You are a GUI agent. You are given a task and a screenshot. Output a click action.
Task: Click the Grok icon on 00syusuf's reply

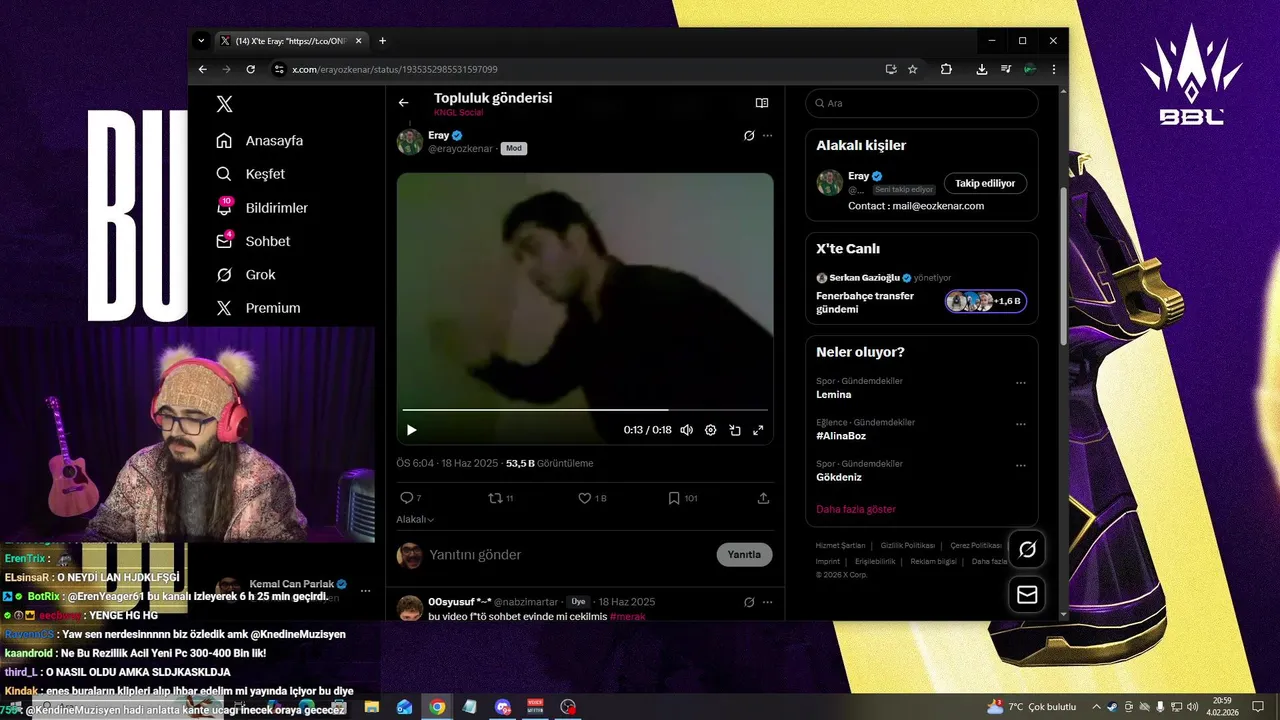click(749, 602)
